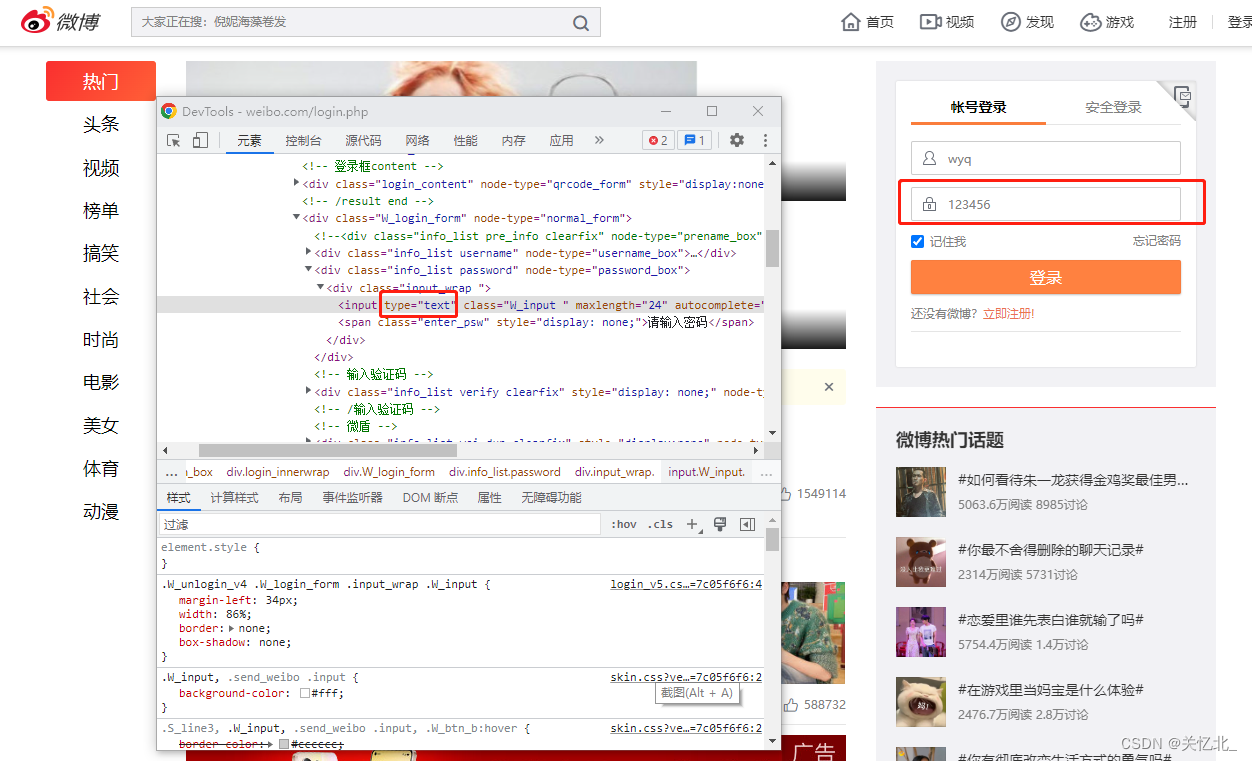Expand the border shorthand property triangle
Image resolution: width=1252 pixels, height=761 pixels.
(x=232, y=628)
